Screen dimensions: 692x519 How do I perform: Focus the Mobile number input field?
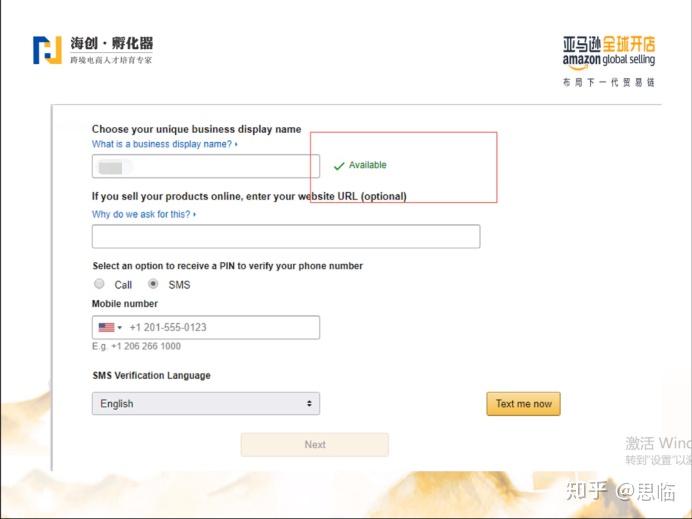pyautogui.click(x=206, y=327)
